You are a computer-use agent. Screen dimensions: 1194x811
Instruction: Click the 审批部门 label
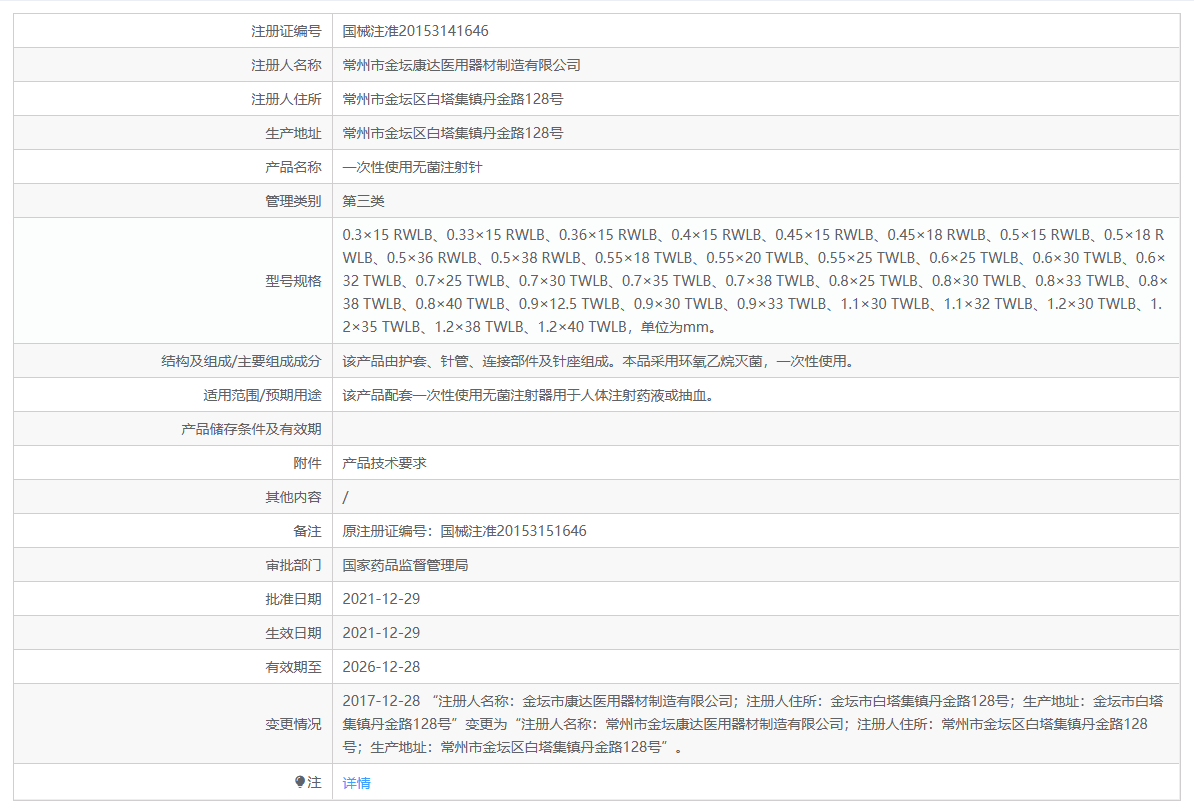click(x=293, y=565)
